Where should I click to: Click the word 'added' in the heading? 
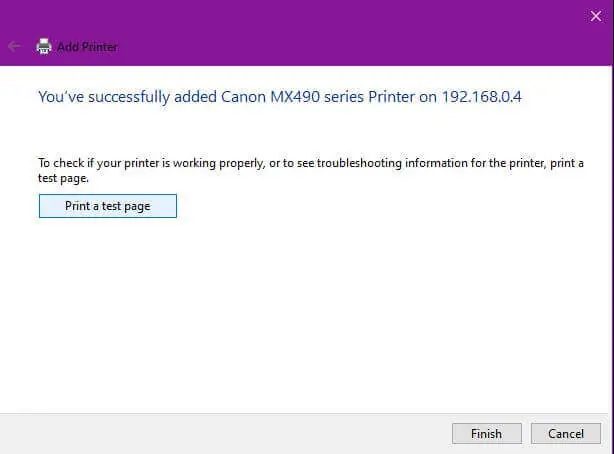(x=195, y=97)
